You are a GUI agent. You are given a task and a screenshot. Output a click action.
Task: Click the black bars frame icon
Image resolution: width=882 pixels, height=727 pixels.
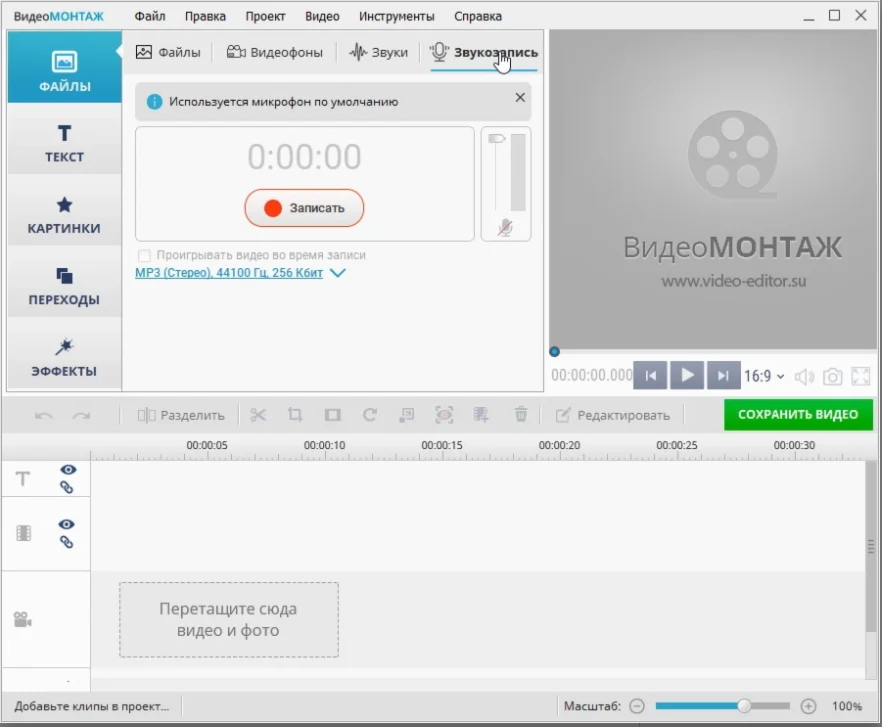[332, 415]
